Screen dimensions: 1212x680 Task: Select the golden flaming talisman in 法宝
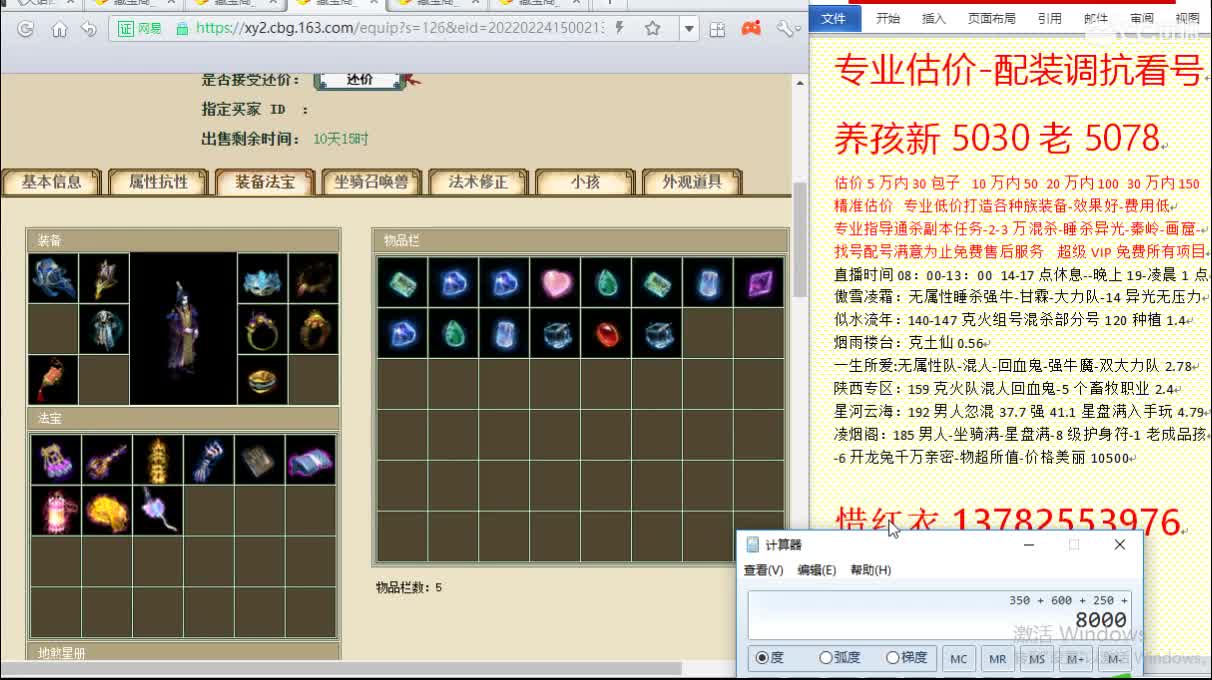(x=105, y=511)
